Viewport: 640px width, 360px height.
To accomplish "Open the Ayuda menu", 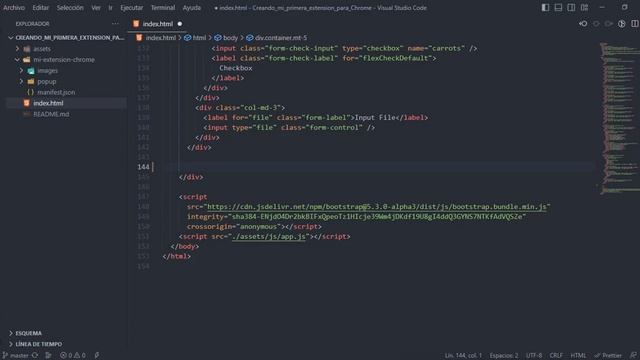I will click(191, 8).
